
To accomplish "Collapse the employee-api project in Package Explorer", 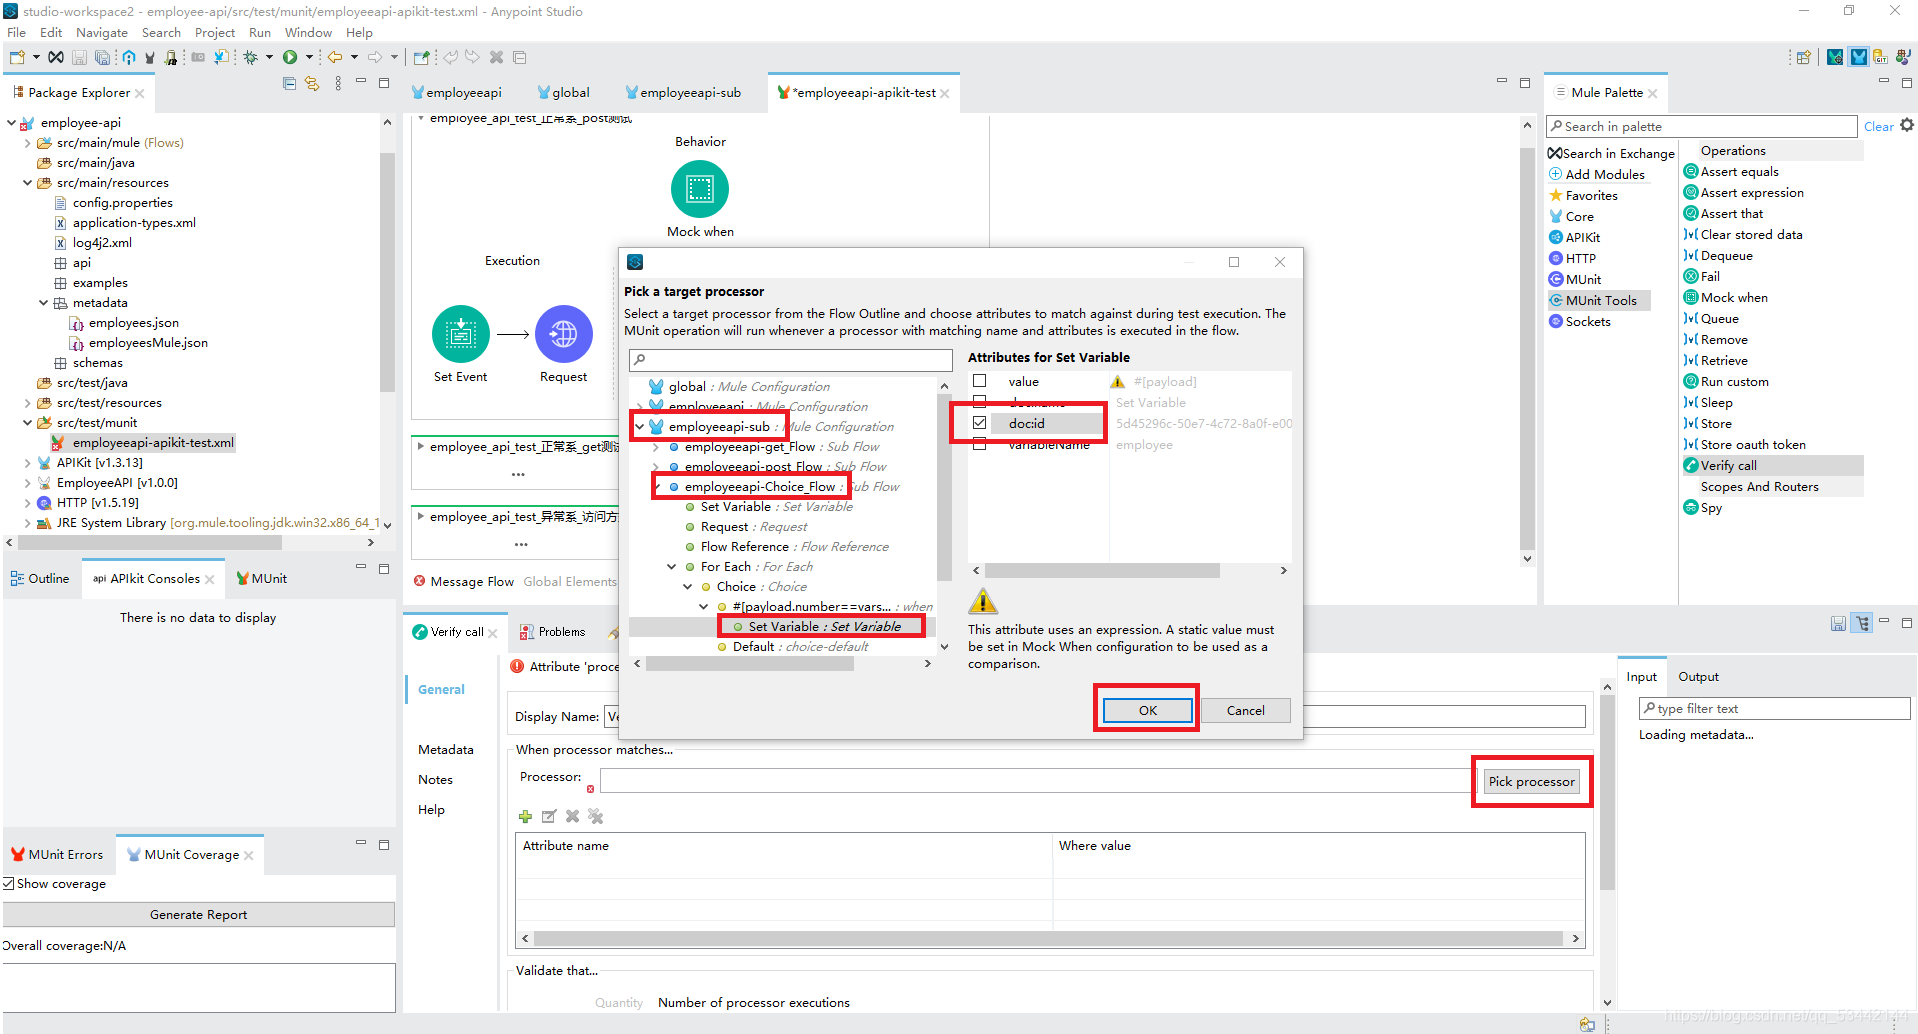I will click(11, 123).
